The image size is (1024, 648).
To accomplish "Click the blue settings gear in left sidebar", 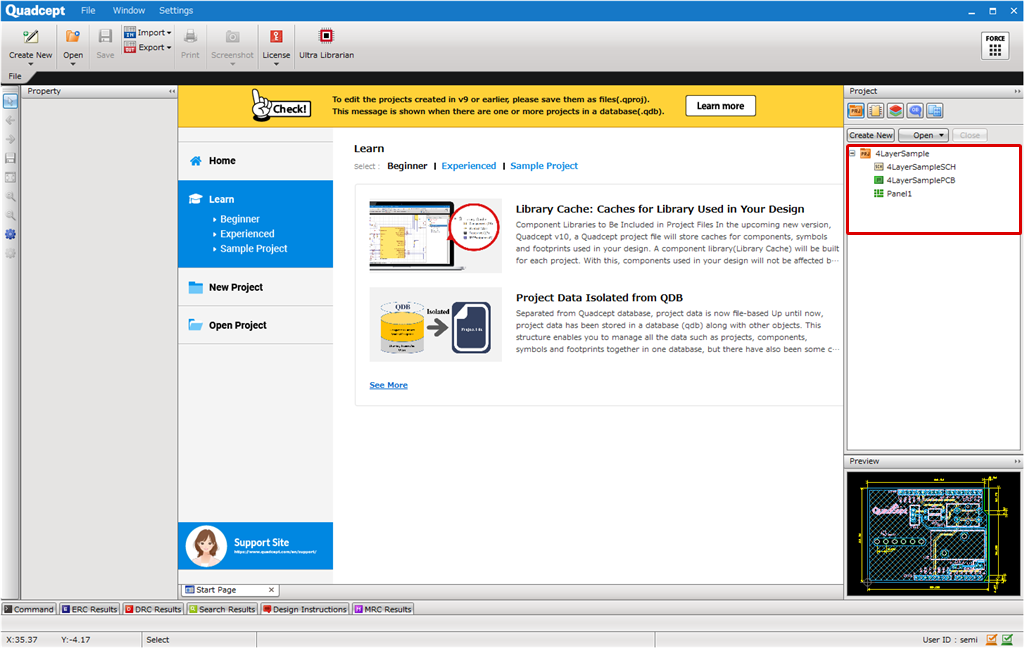I will [10, 234].
